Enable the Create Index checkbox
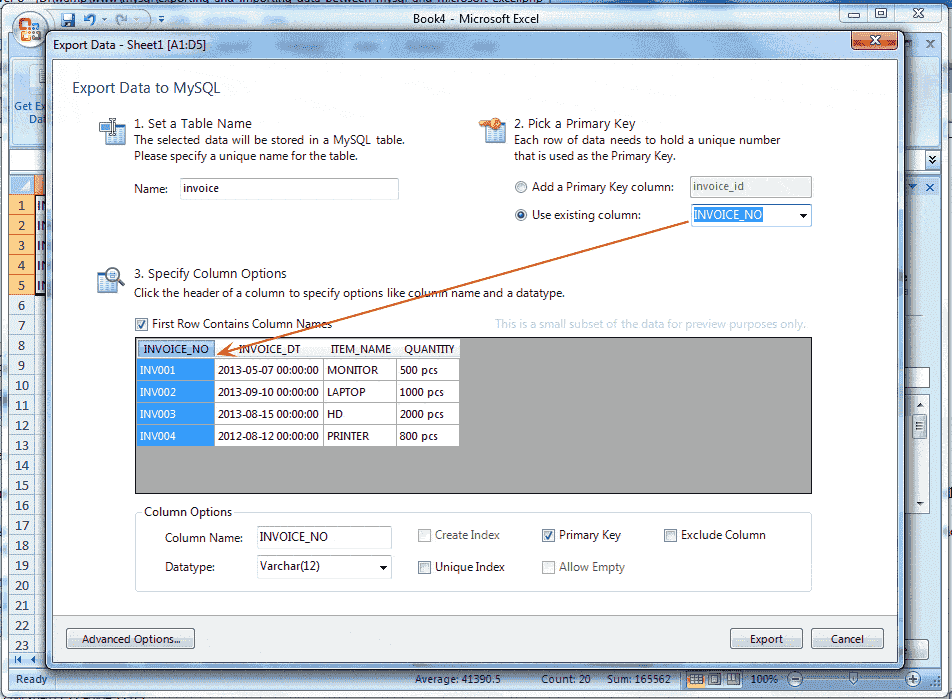Screen dimensions: 952x699 pos(424,536)
